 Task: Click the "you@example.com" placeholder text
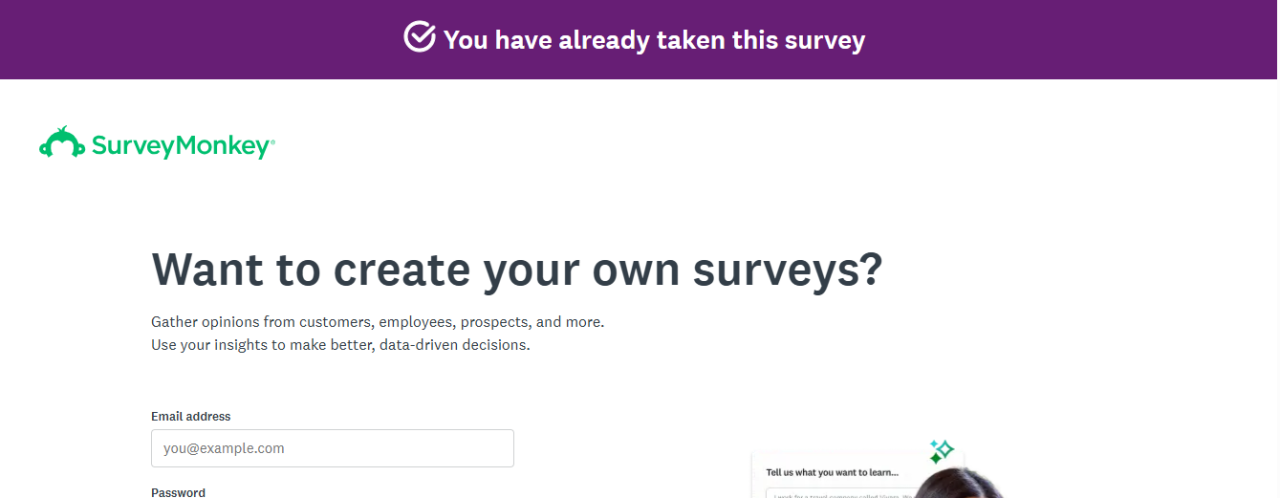[x=224, y=448]
